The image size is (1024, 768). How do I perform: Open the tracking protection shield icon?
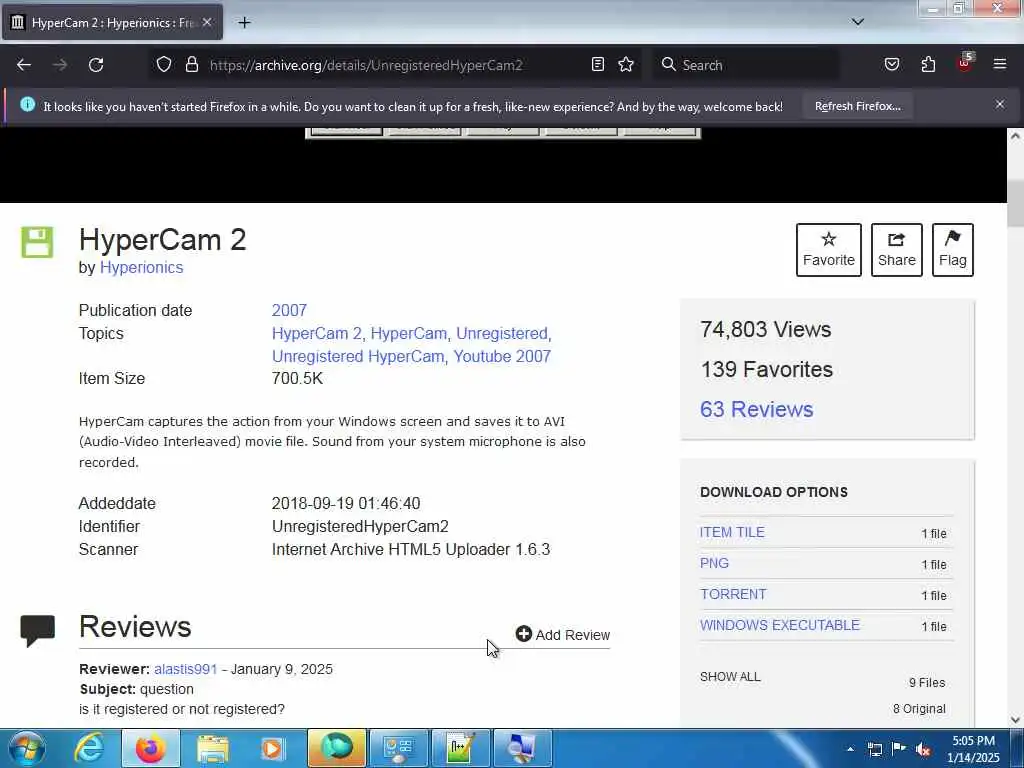point(164,65)
